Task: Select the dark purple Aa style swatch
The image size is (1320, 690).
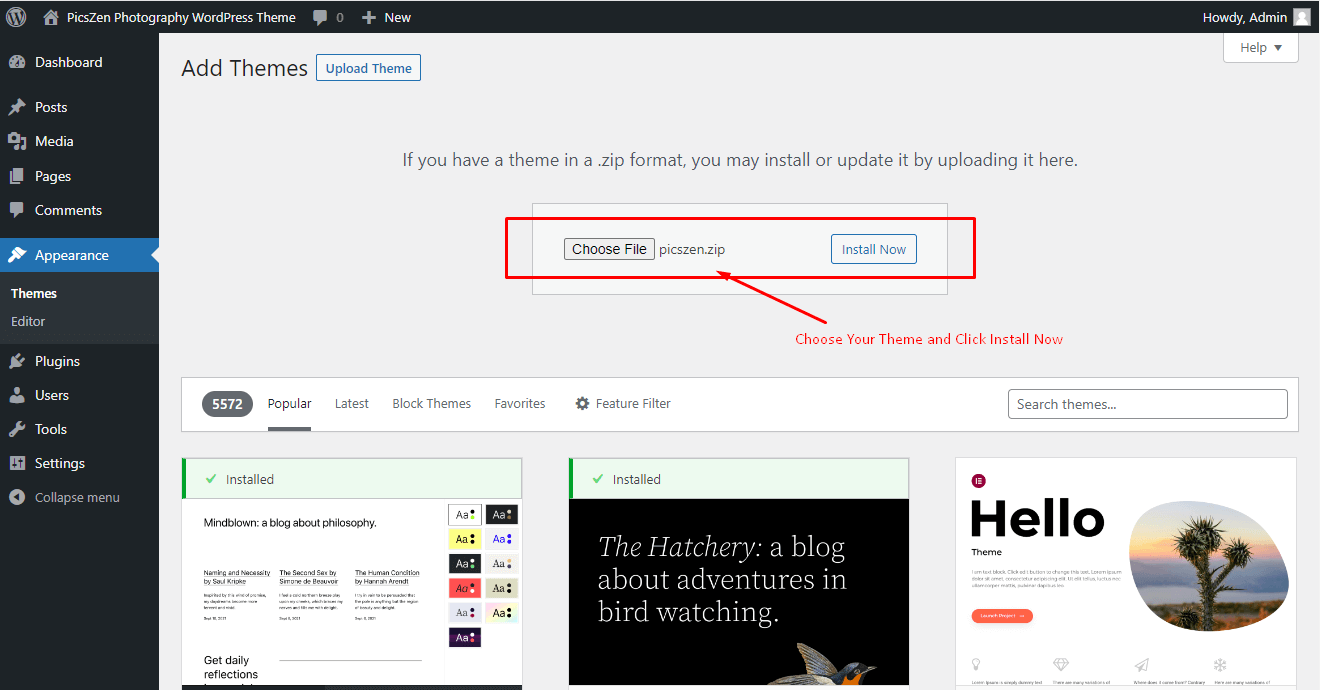Action: pos(465,637)
